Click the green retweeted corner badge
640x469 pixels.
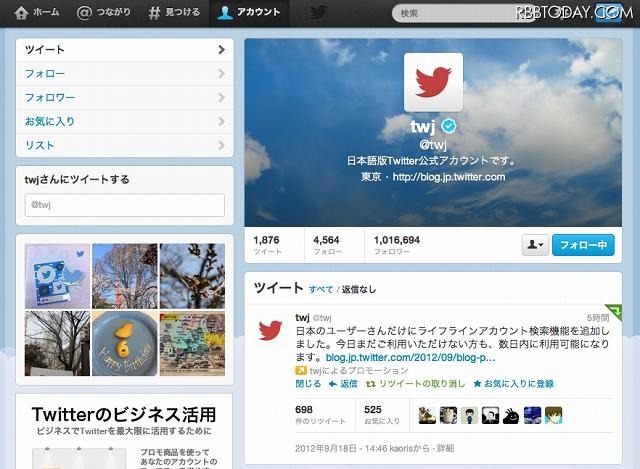coord(614,311)
